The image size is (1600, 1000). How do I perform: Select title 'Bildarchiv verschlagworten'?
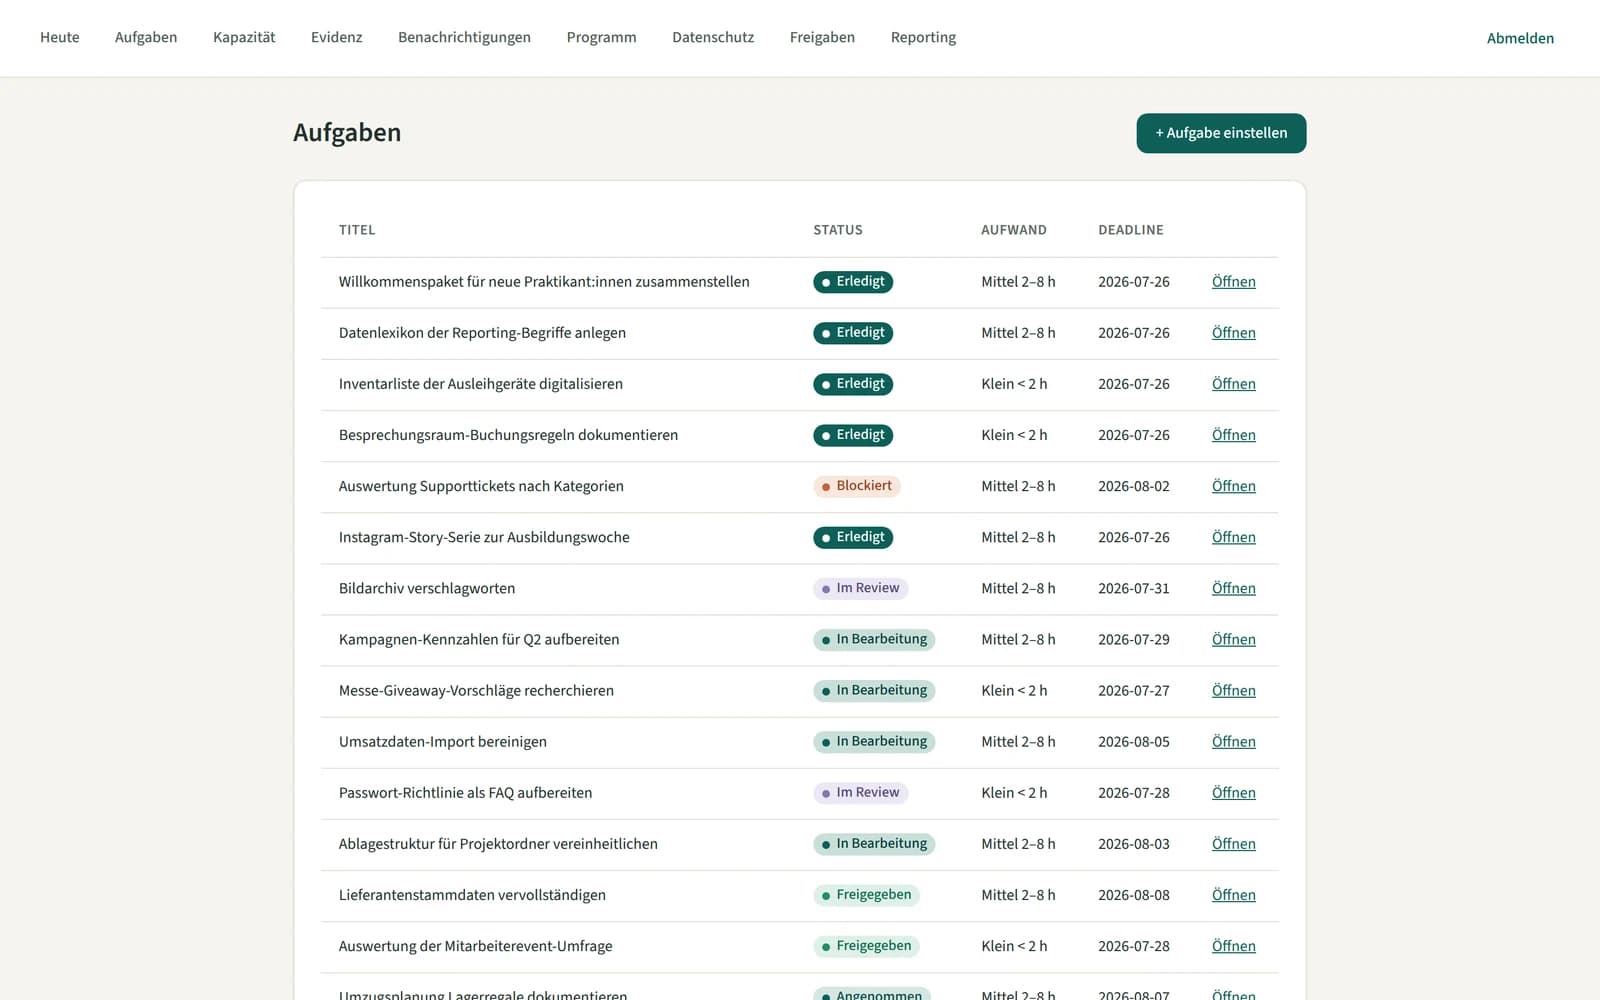click(x=427, y=589)
